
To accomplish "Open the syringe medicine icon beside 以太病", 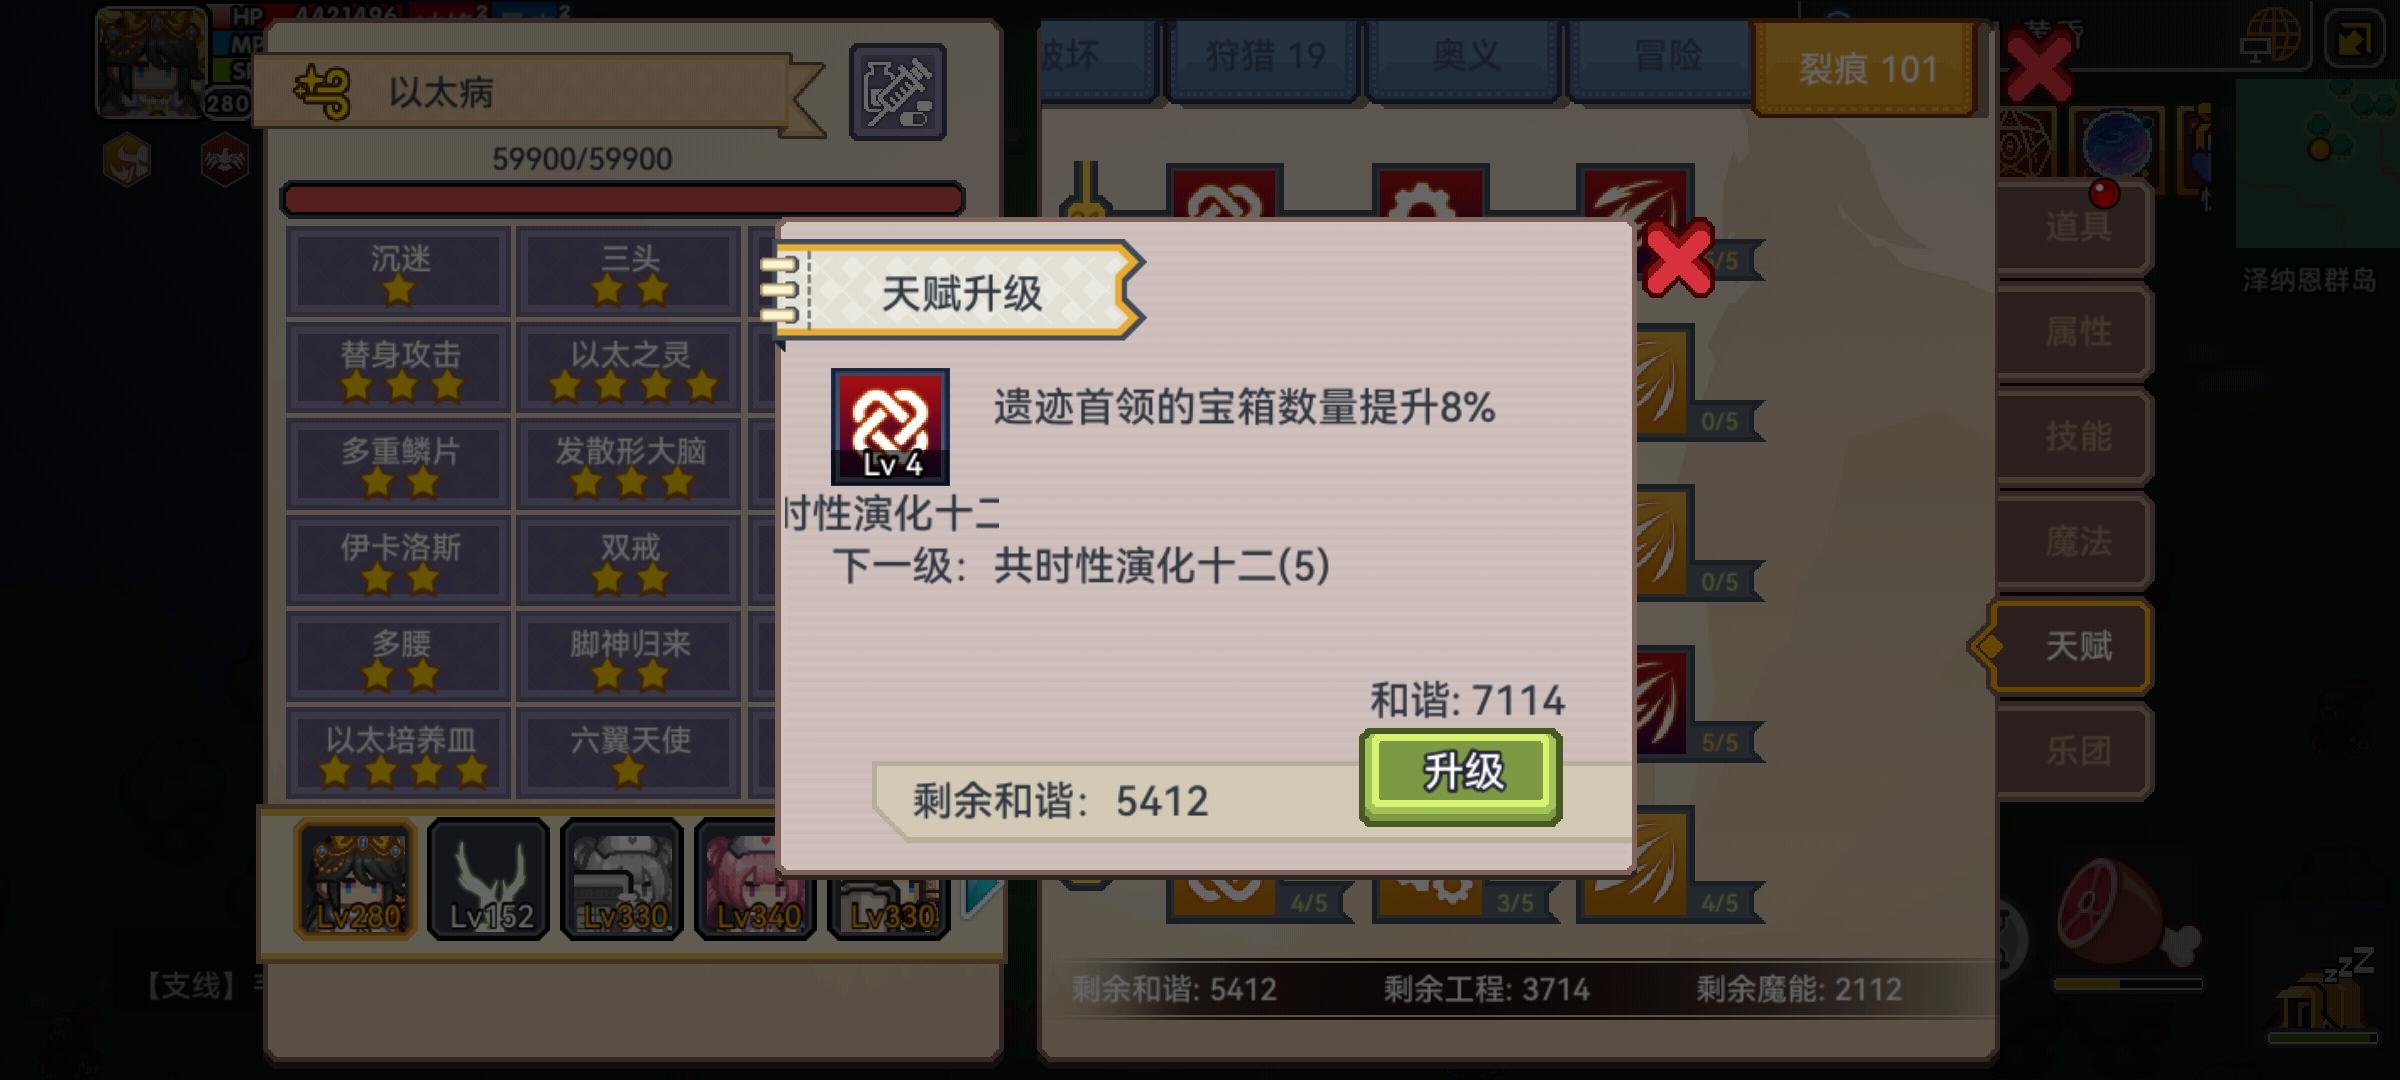I will pyautogui.click(x=897, y=92).
